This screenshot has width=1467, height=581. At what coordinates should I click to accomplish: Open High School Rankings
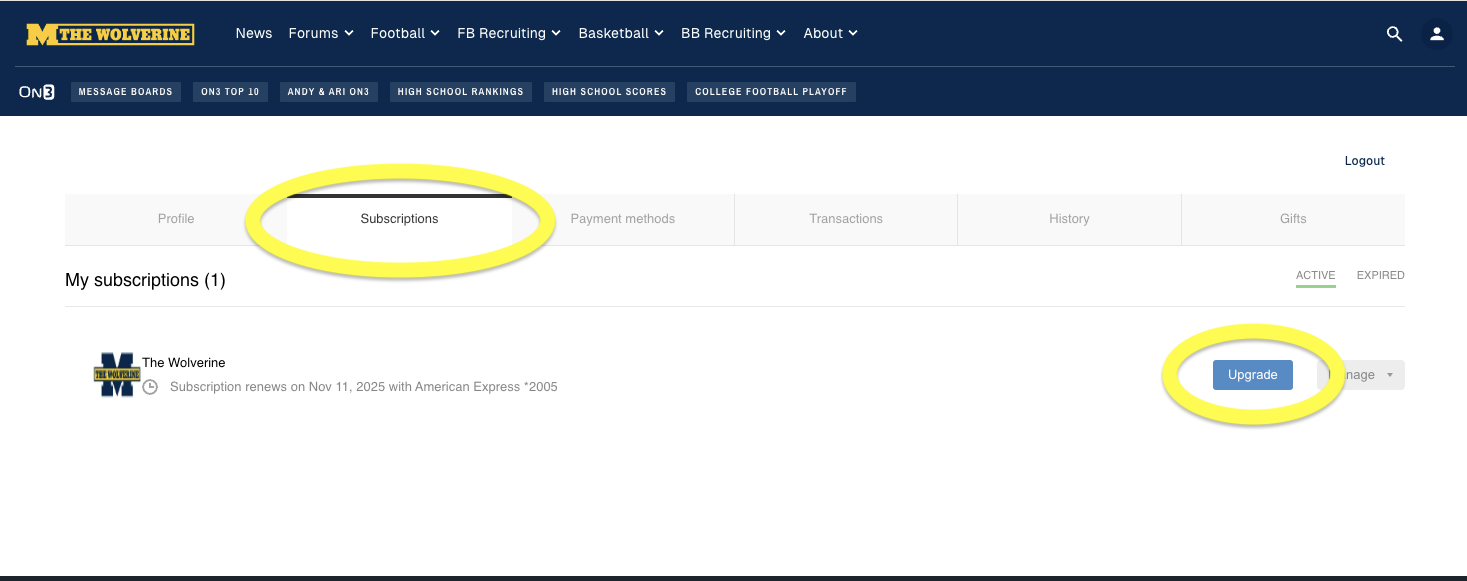click(461, 92)
